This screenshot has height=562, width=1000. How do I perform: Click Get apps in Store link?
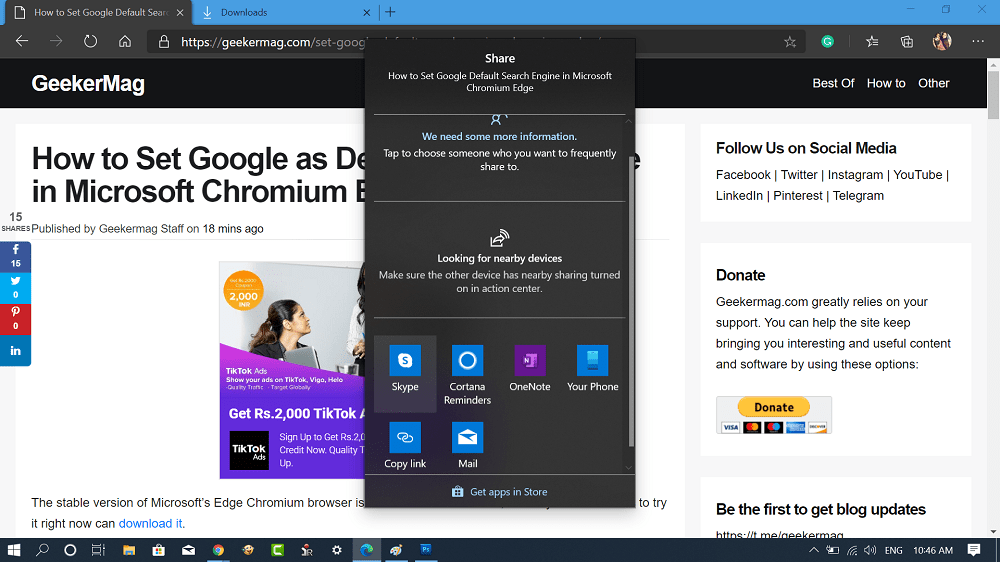499,492
